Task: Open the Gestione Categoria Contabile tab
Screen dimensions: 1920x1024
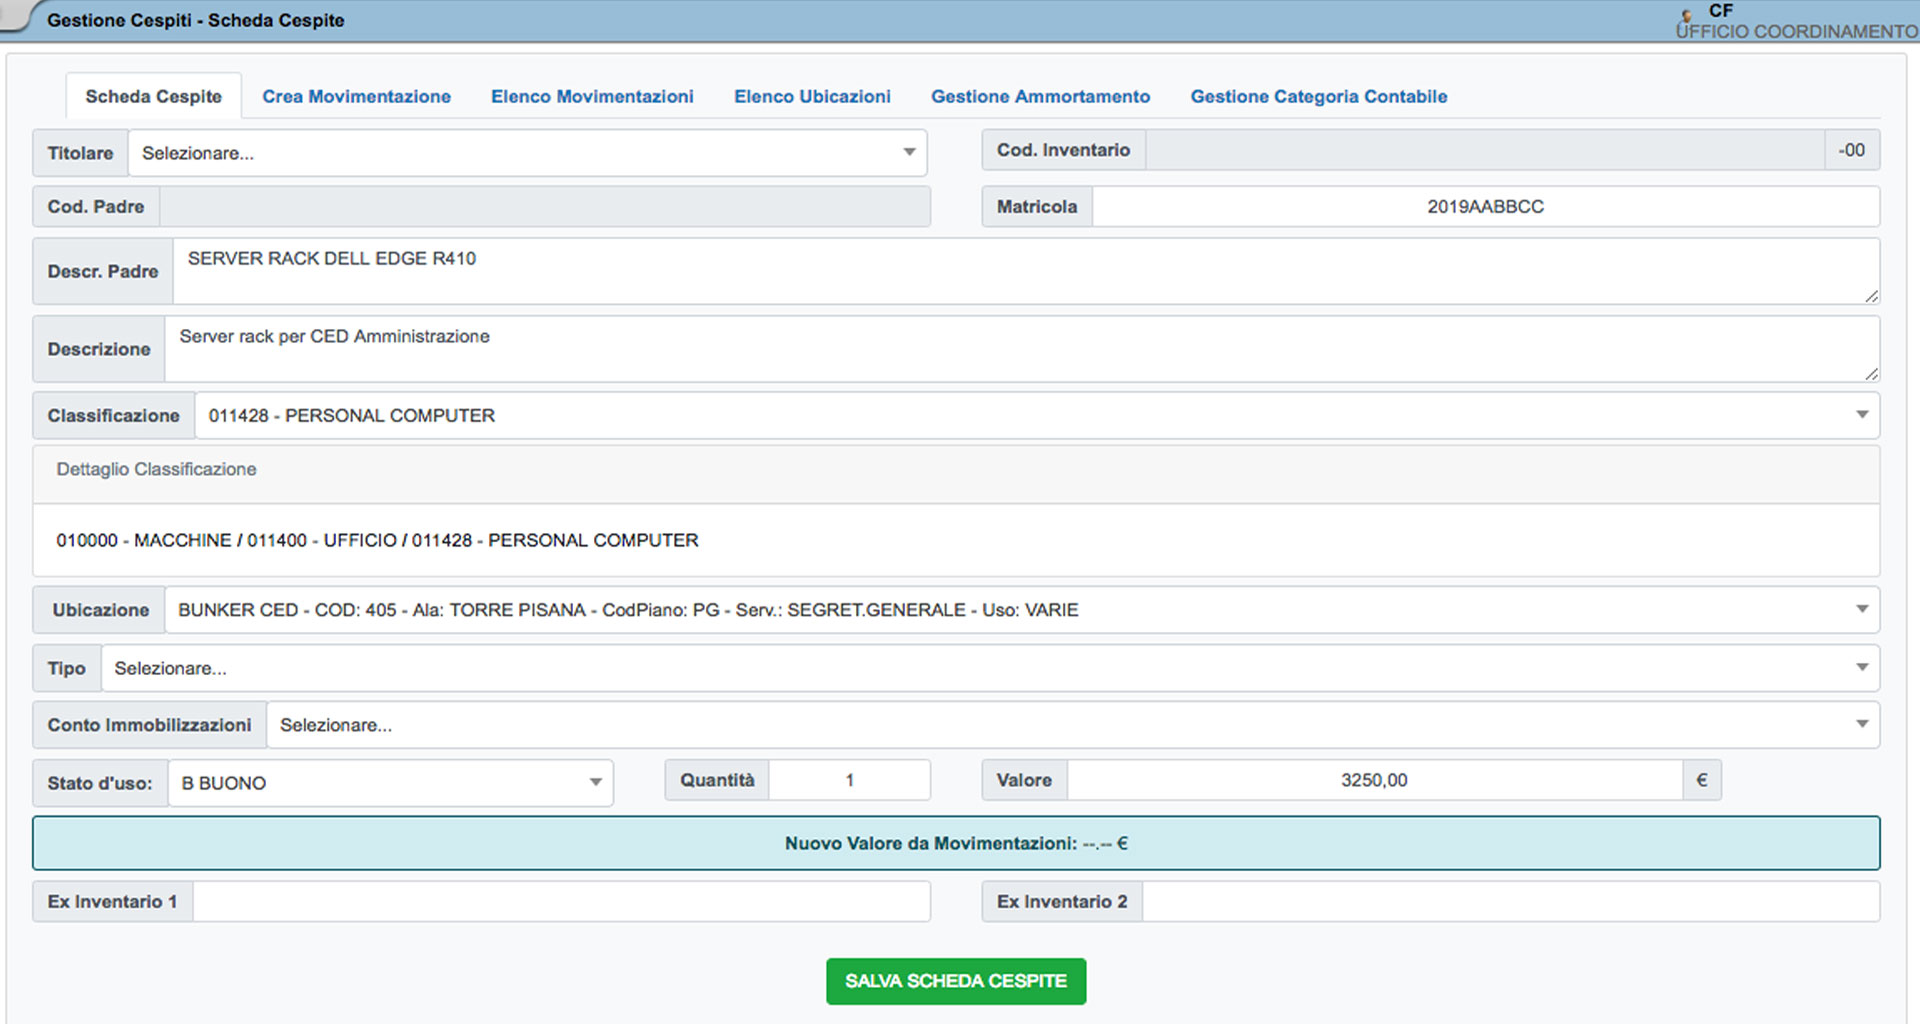Action: (x=1318, y=96)
